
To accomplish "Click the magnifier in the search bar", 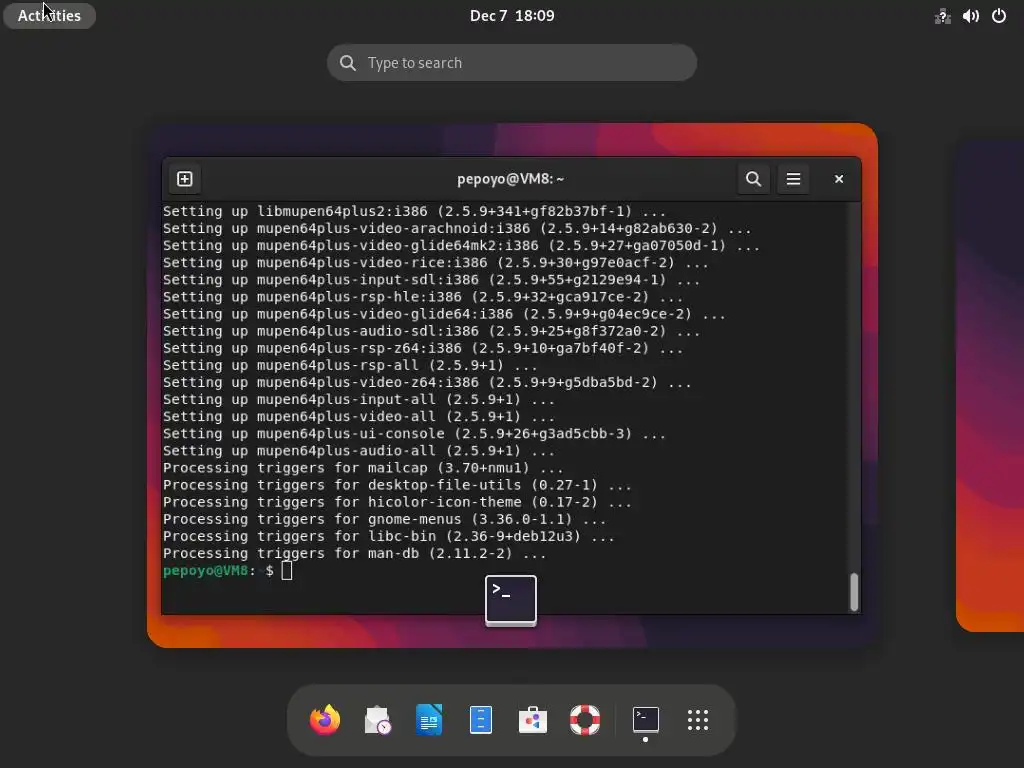I will tap(348, 63).
